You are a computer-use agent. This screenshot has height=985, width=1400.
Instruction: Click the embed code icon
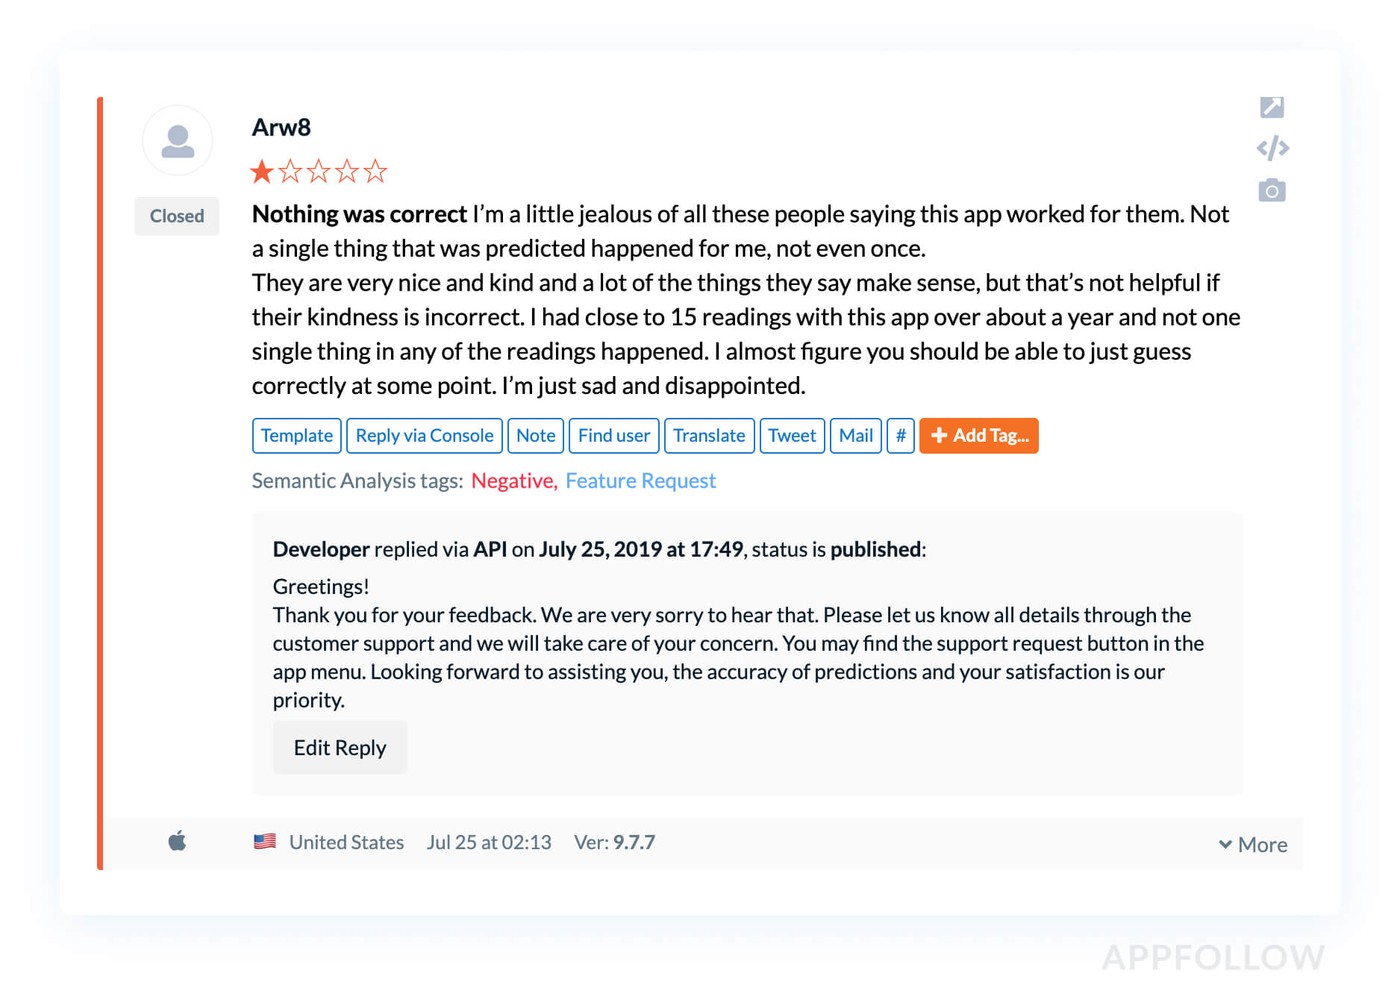click(1272, 149)
